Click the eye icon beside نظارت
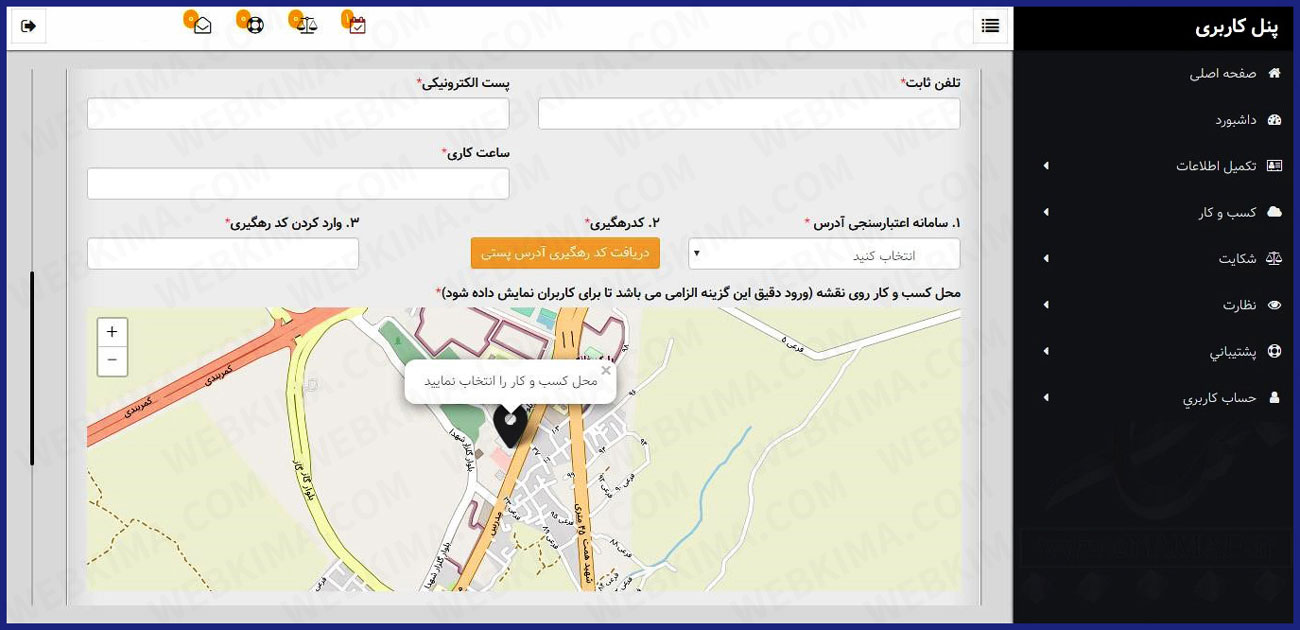The width and height of the screenshot is (1300, 630). pyautogui.click(x=1274, y=305)
